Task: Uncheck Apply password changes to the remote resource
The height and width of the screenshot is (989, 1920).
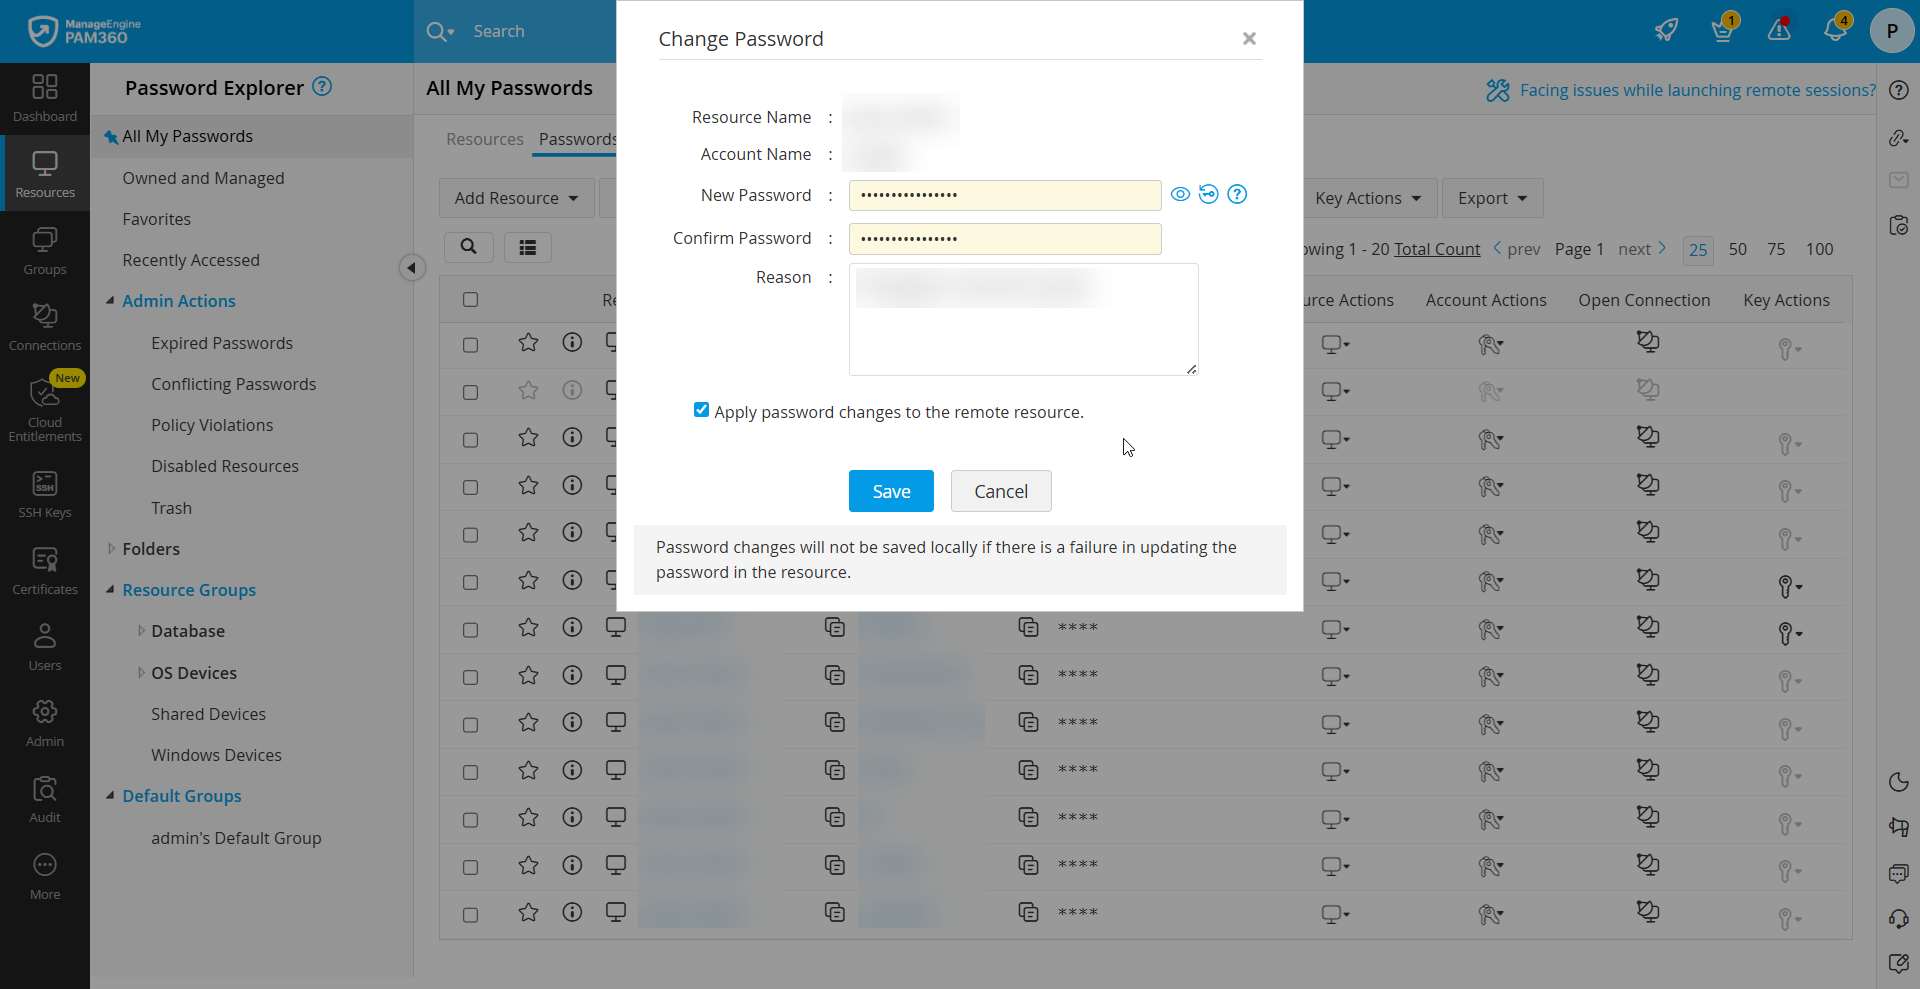Action: (701, 410)
